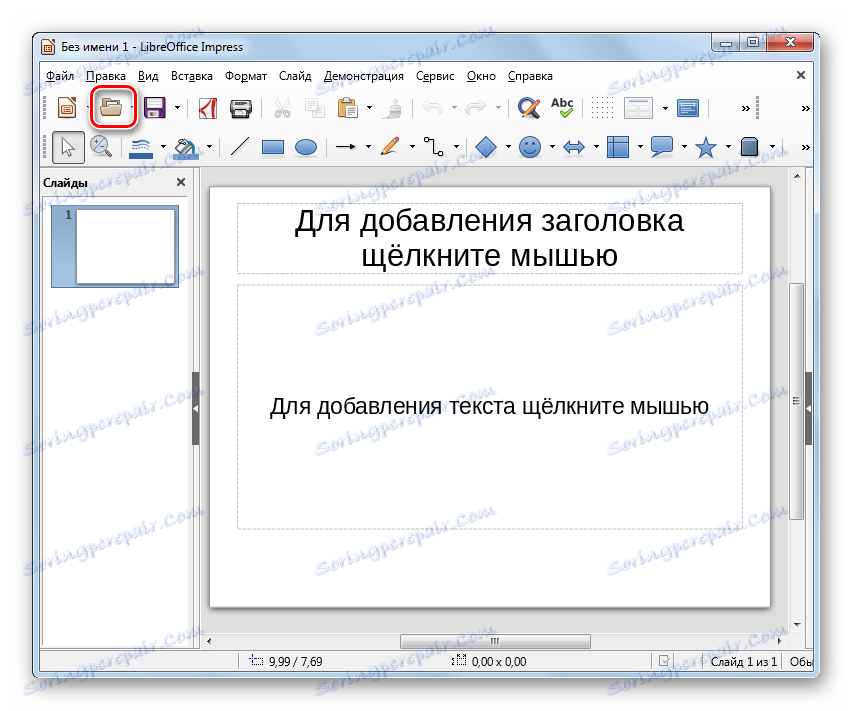Select the Ellipse drawing tool
Screen dimensions: 853x711
[305, 147]
